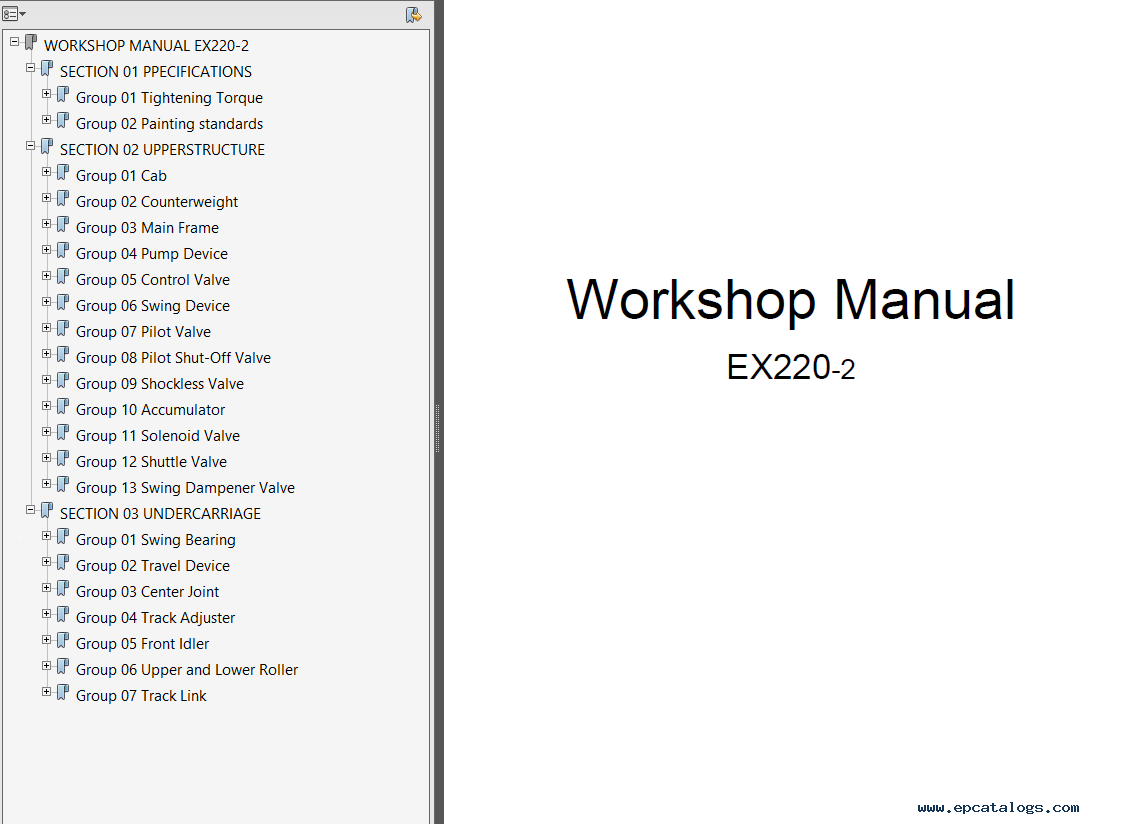1130x824 pixels.
Task: Expand Group 01 Cab bookmark
Action: (46, 172)
